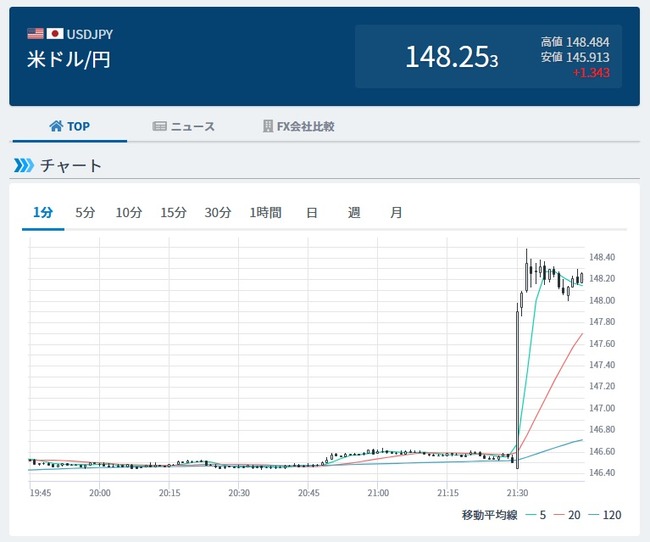The width and height of the screenshot is (650, 542).
Task: Click the 148.253 current price display
Action: (x=451, y=57)
